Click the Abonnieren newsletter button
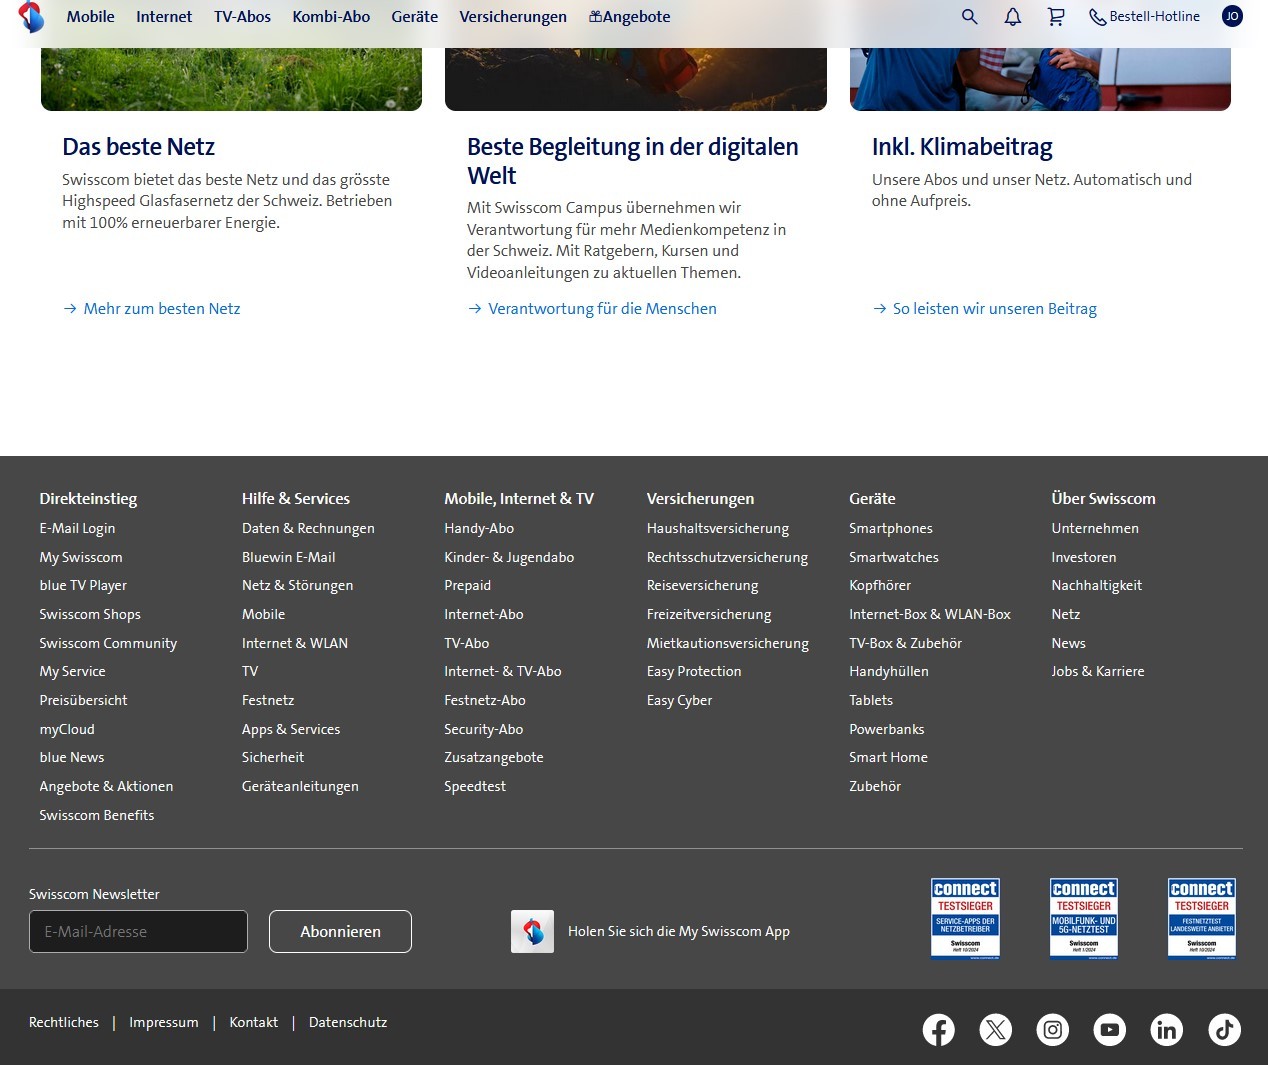 pyautogui.click(x=340, y=931)
